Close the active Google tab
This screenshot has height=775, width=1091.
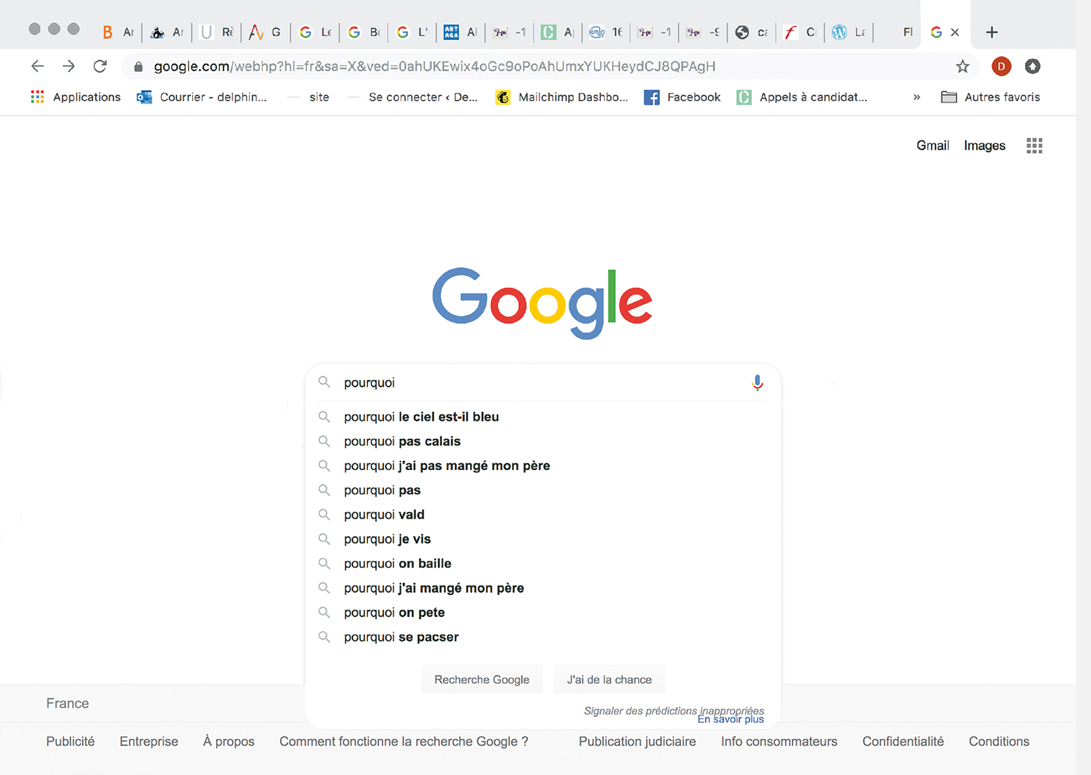click(955, 32)
